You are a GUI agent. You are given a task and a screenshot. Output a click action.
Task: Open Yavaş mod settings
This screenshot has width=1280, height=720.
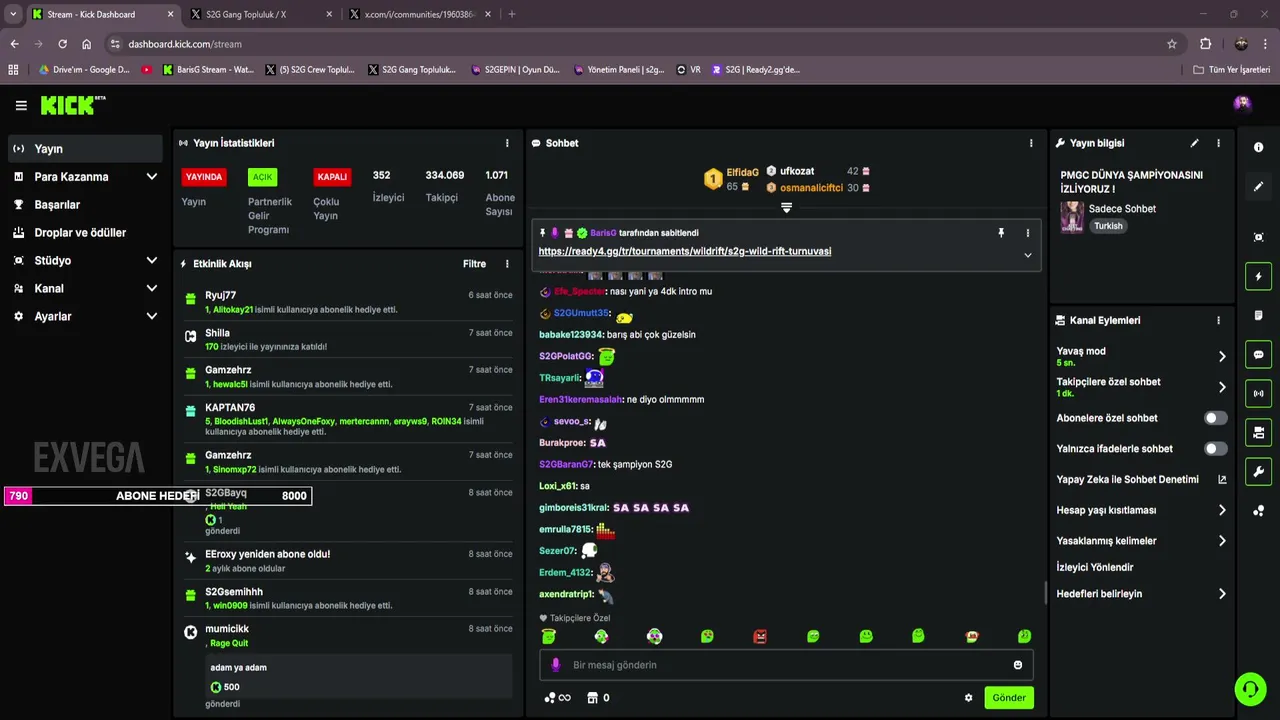click(x=1141, y=356)
